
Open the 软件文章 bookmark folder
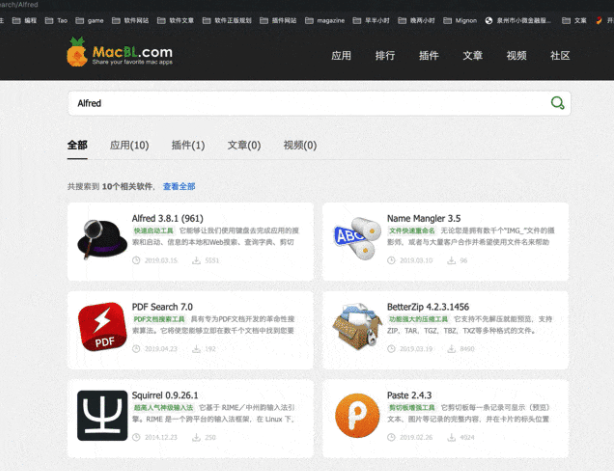(x=175, y=20)
